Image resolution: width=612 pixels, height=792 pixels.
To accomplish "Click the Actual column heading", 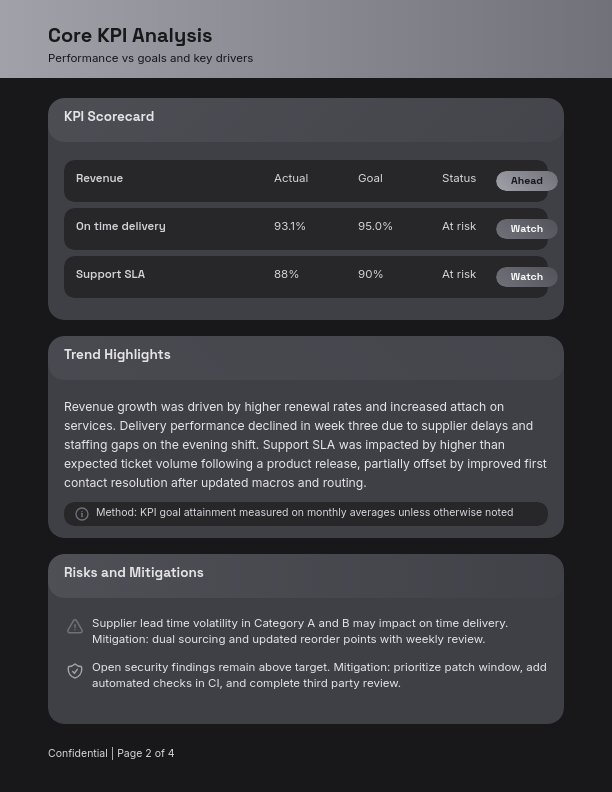I will click(291, 179).
